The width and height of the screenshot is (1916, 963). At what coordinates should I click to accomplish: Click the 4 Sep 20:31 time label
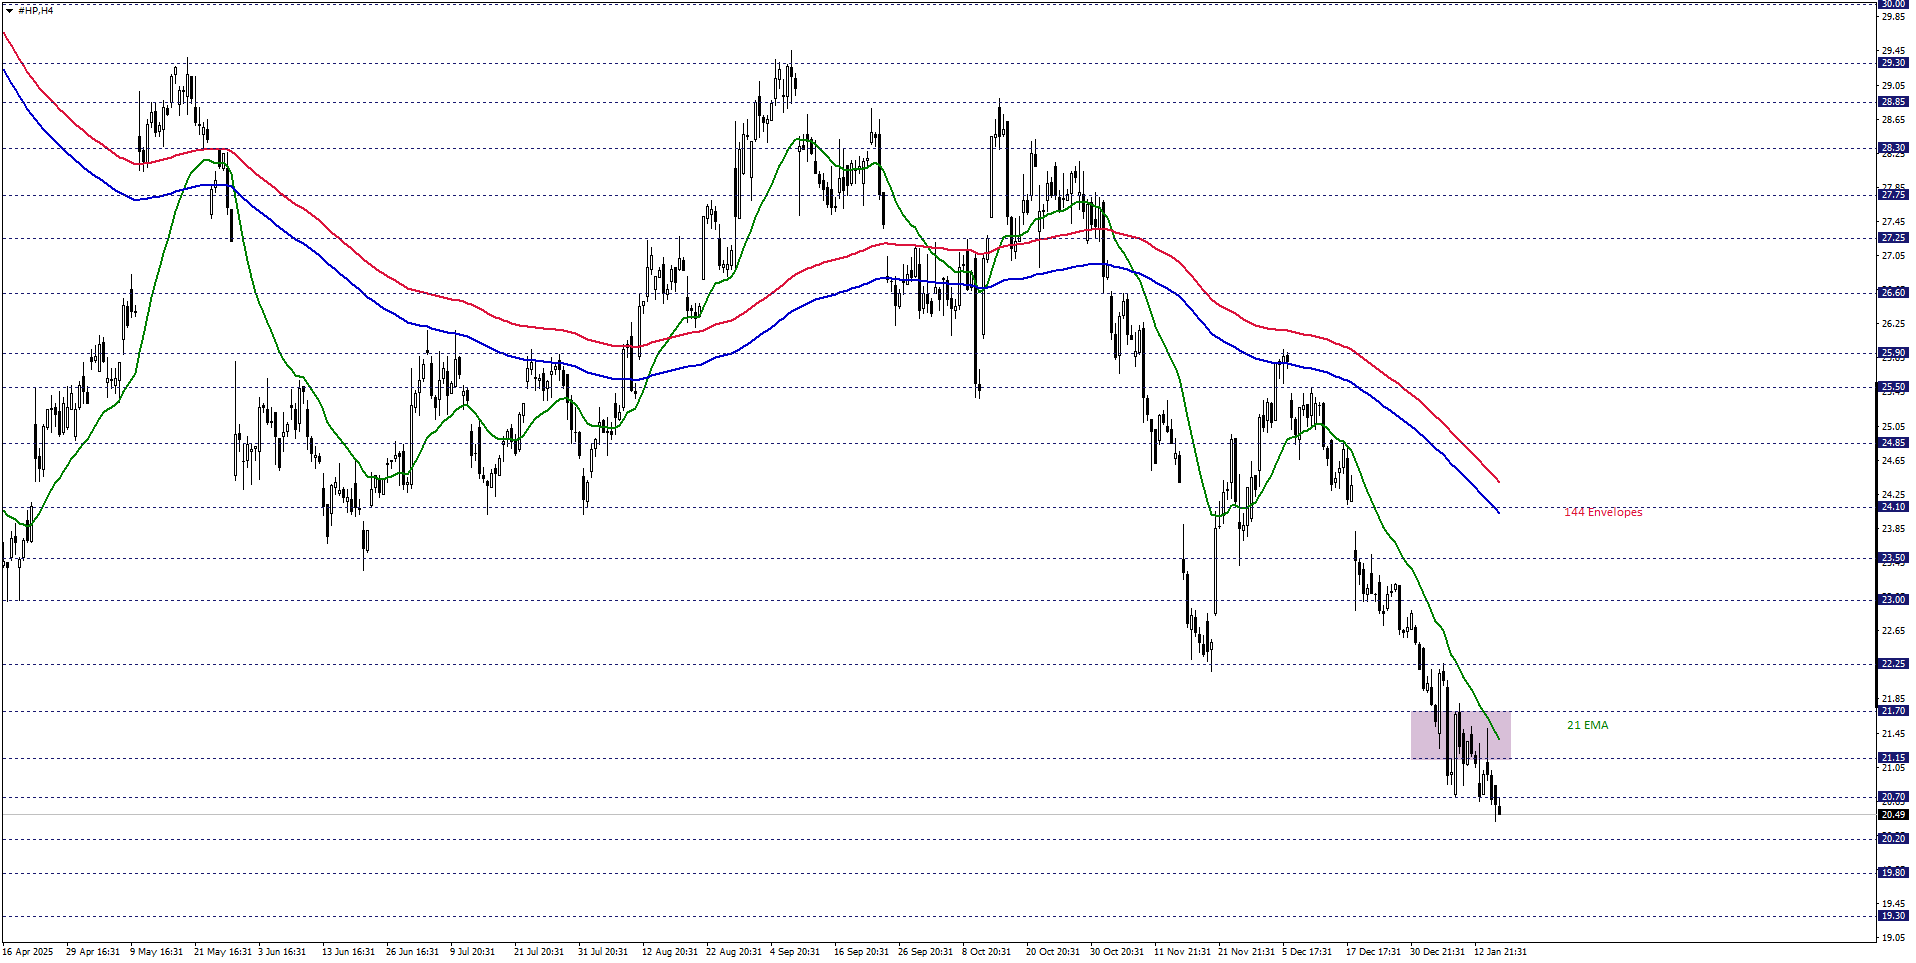pos(795,952)
